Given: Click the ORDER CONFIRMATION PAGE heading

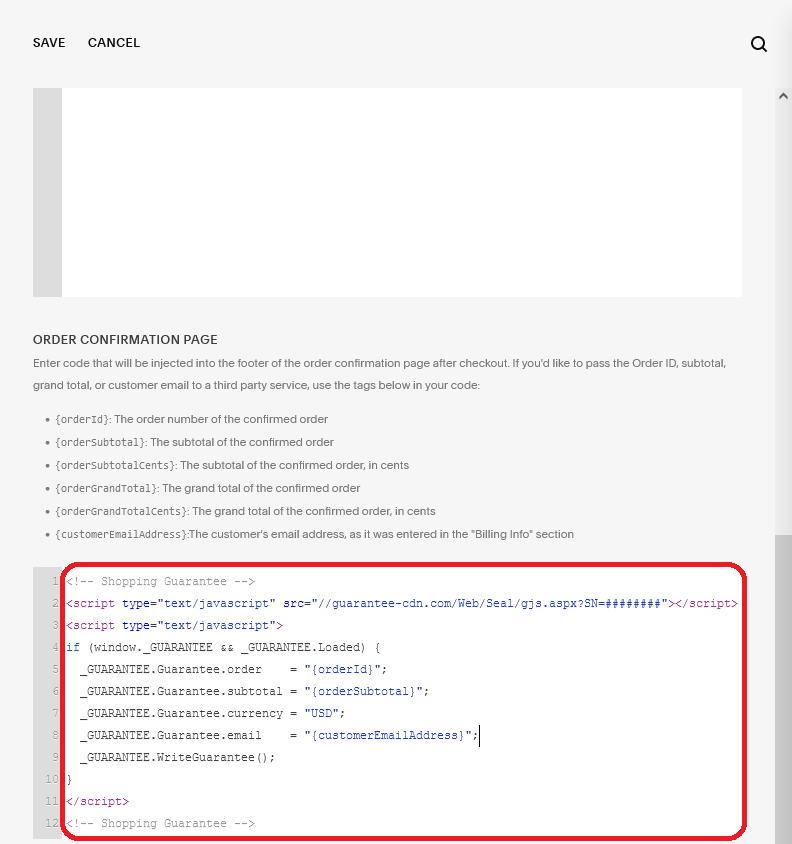Looking at the screenshot, I should 125,340.
